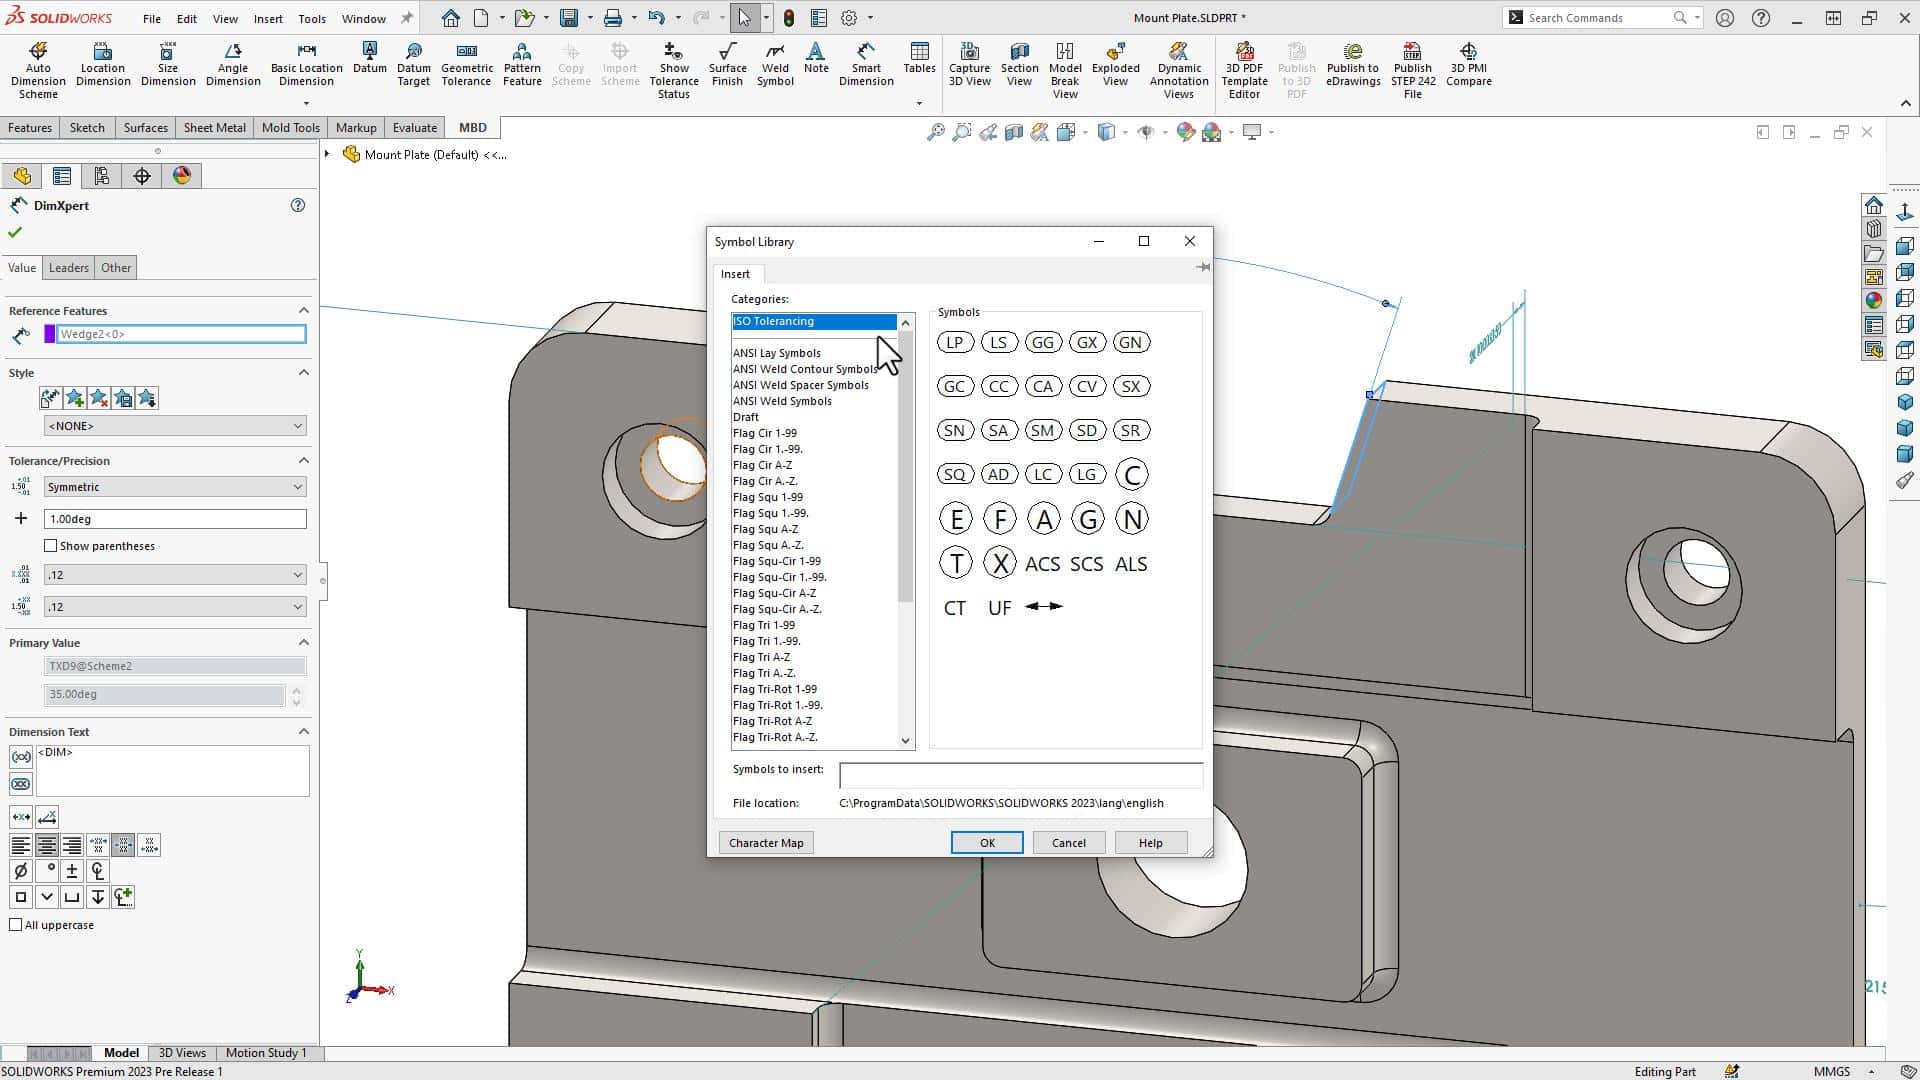Viewport: 1920px width, 1080px height.
Task: Click the Wedge2 reference color swatch
Action: (x=51, y=334)
